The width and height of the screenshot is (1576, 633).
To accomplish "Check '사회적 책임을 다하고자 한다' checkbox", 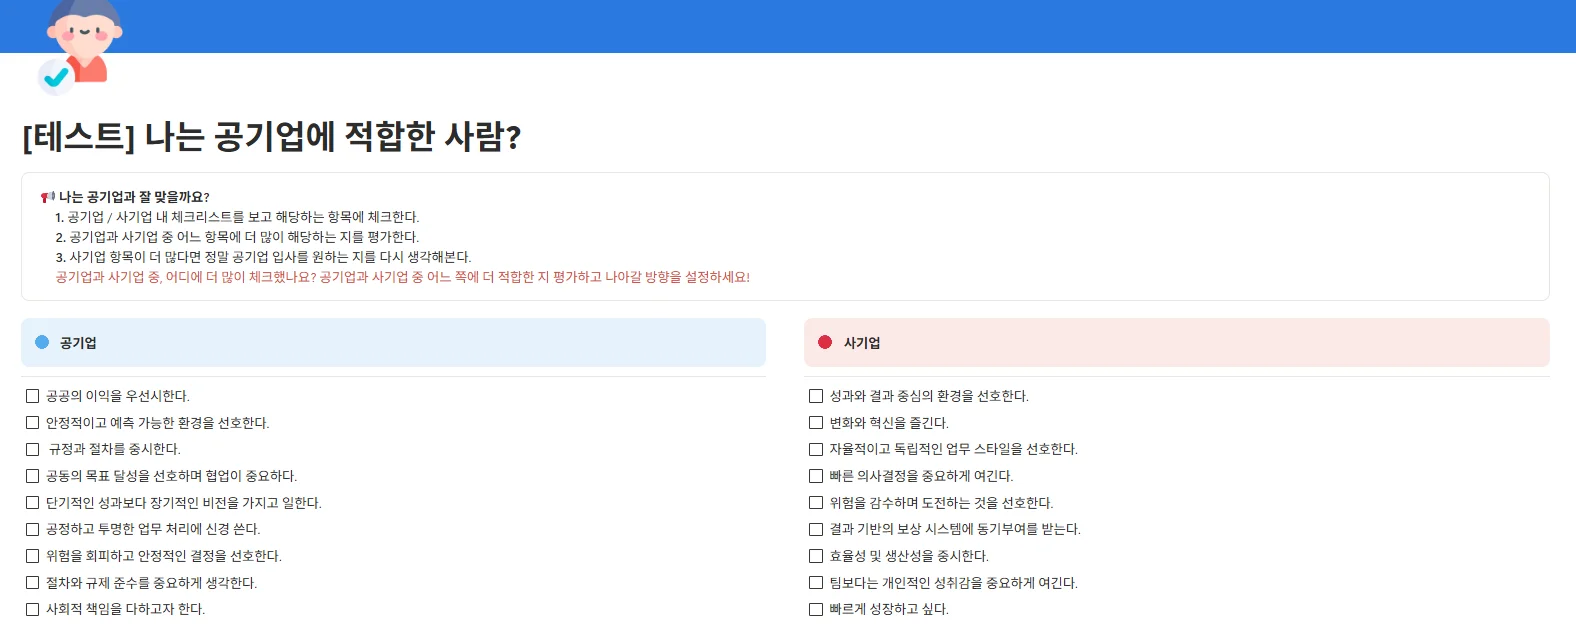I will pyautogui.click(x=32, y=609).
